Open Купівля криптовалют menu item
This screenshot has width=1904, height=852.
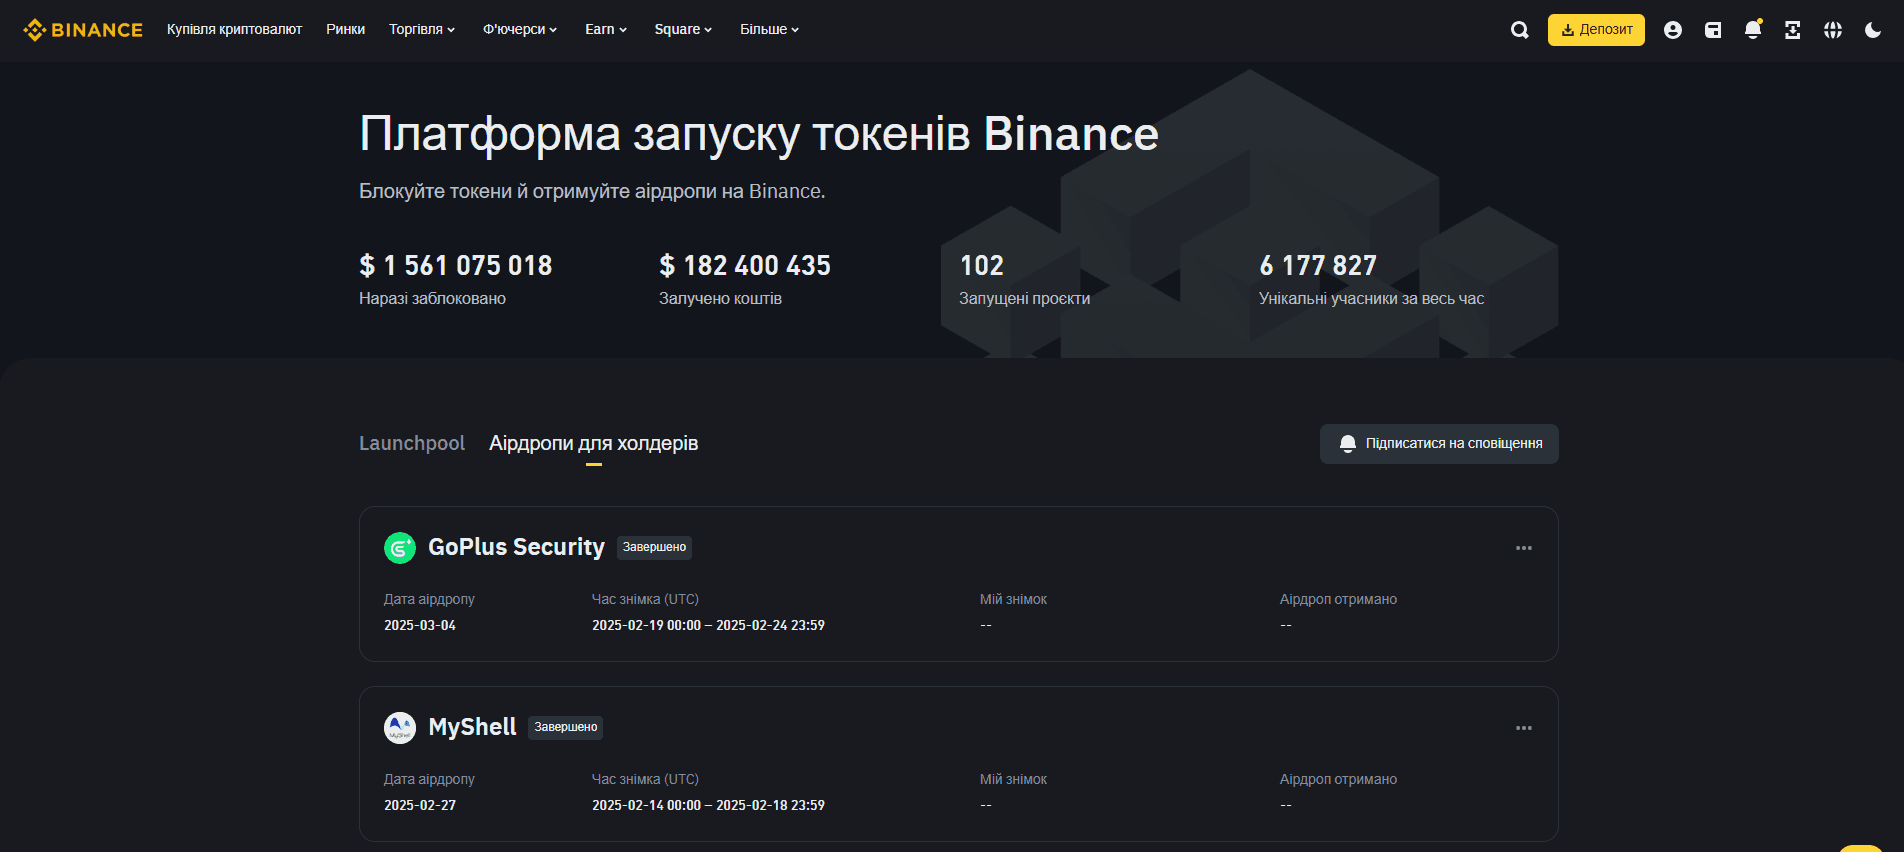tap(234, 30)
